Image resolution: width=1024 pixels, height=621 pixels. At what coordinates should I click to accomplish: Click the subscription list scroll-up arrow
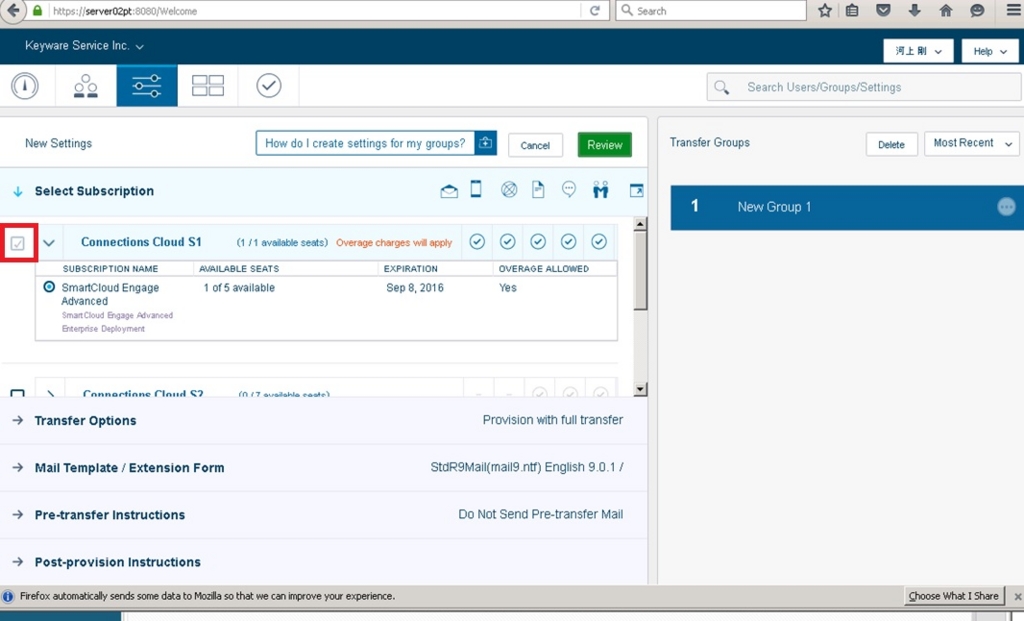(640, 224)
